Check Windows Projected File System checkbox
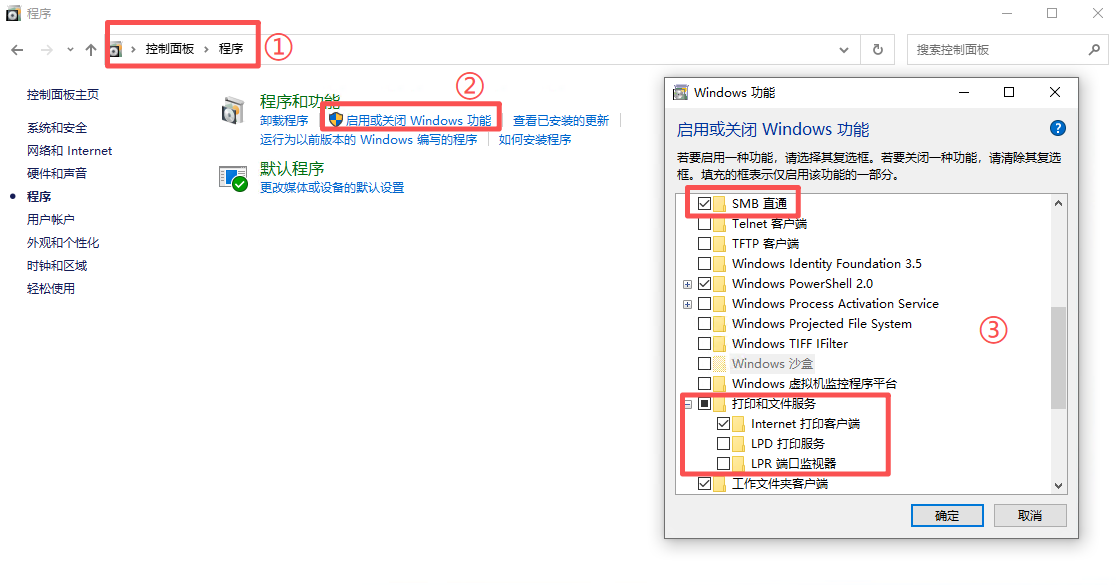 click(x=705, y=323)
